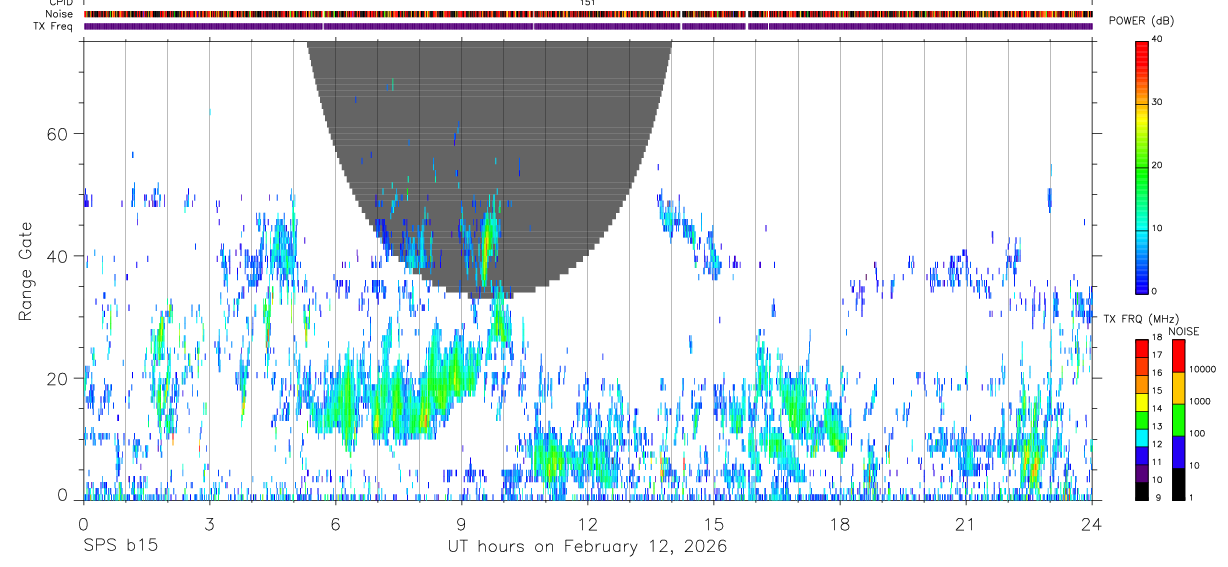Click the "POWER (dB)" colorbar title
Image resolution: width=1228 pixels, height=567 pixels.
(1141, 22)
